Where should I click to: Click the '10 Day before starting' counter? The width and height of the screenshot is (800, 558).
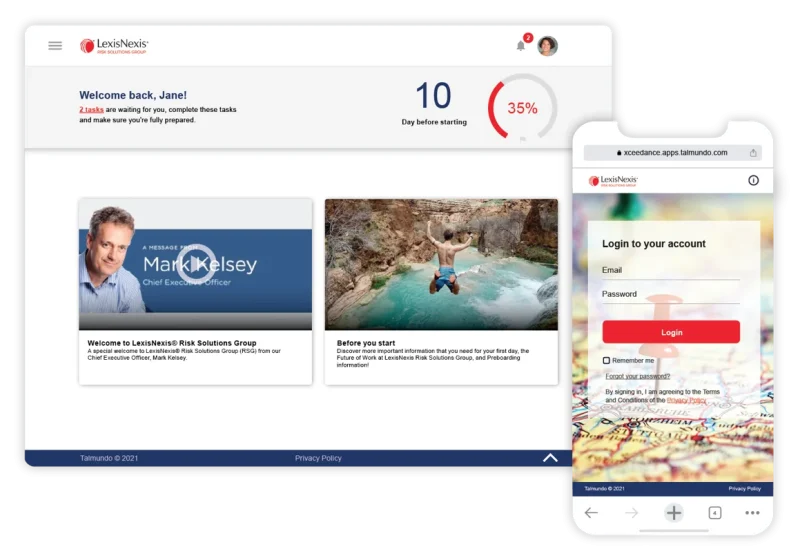[x=434, y=103]
